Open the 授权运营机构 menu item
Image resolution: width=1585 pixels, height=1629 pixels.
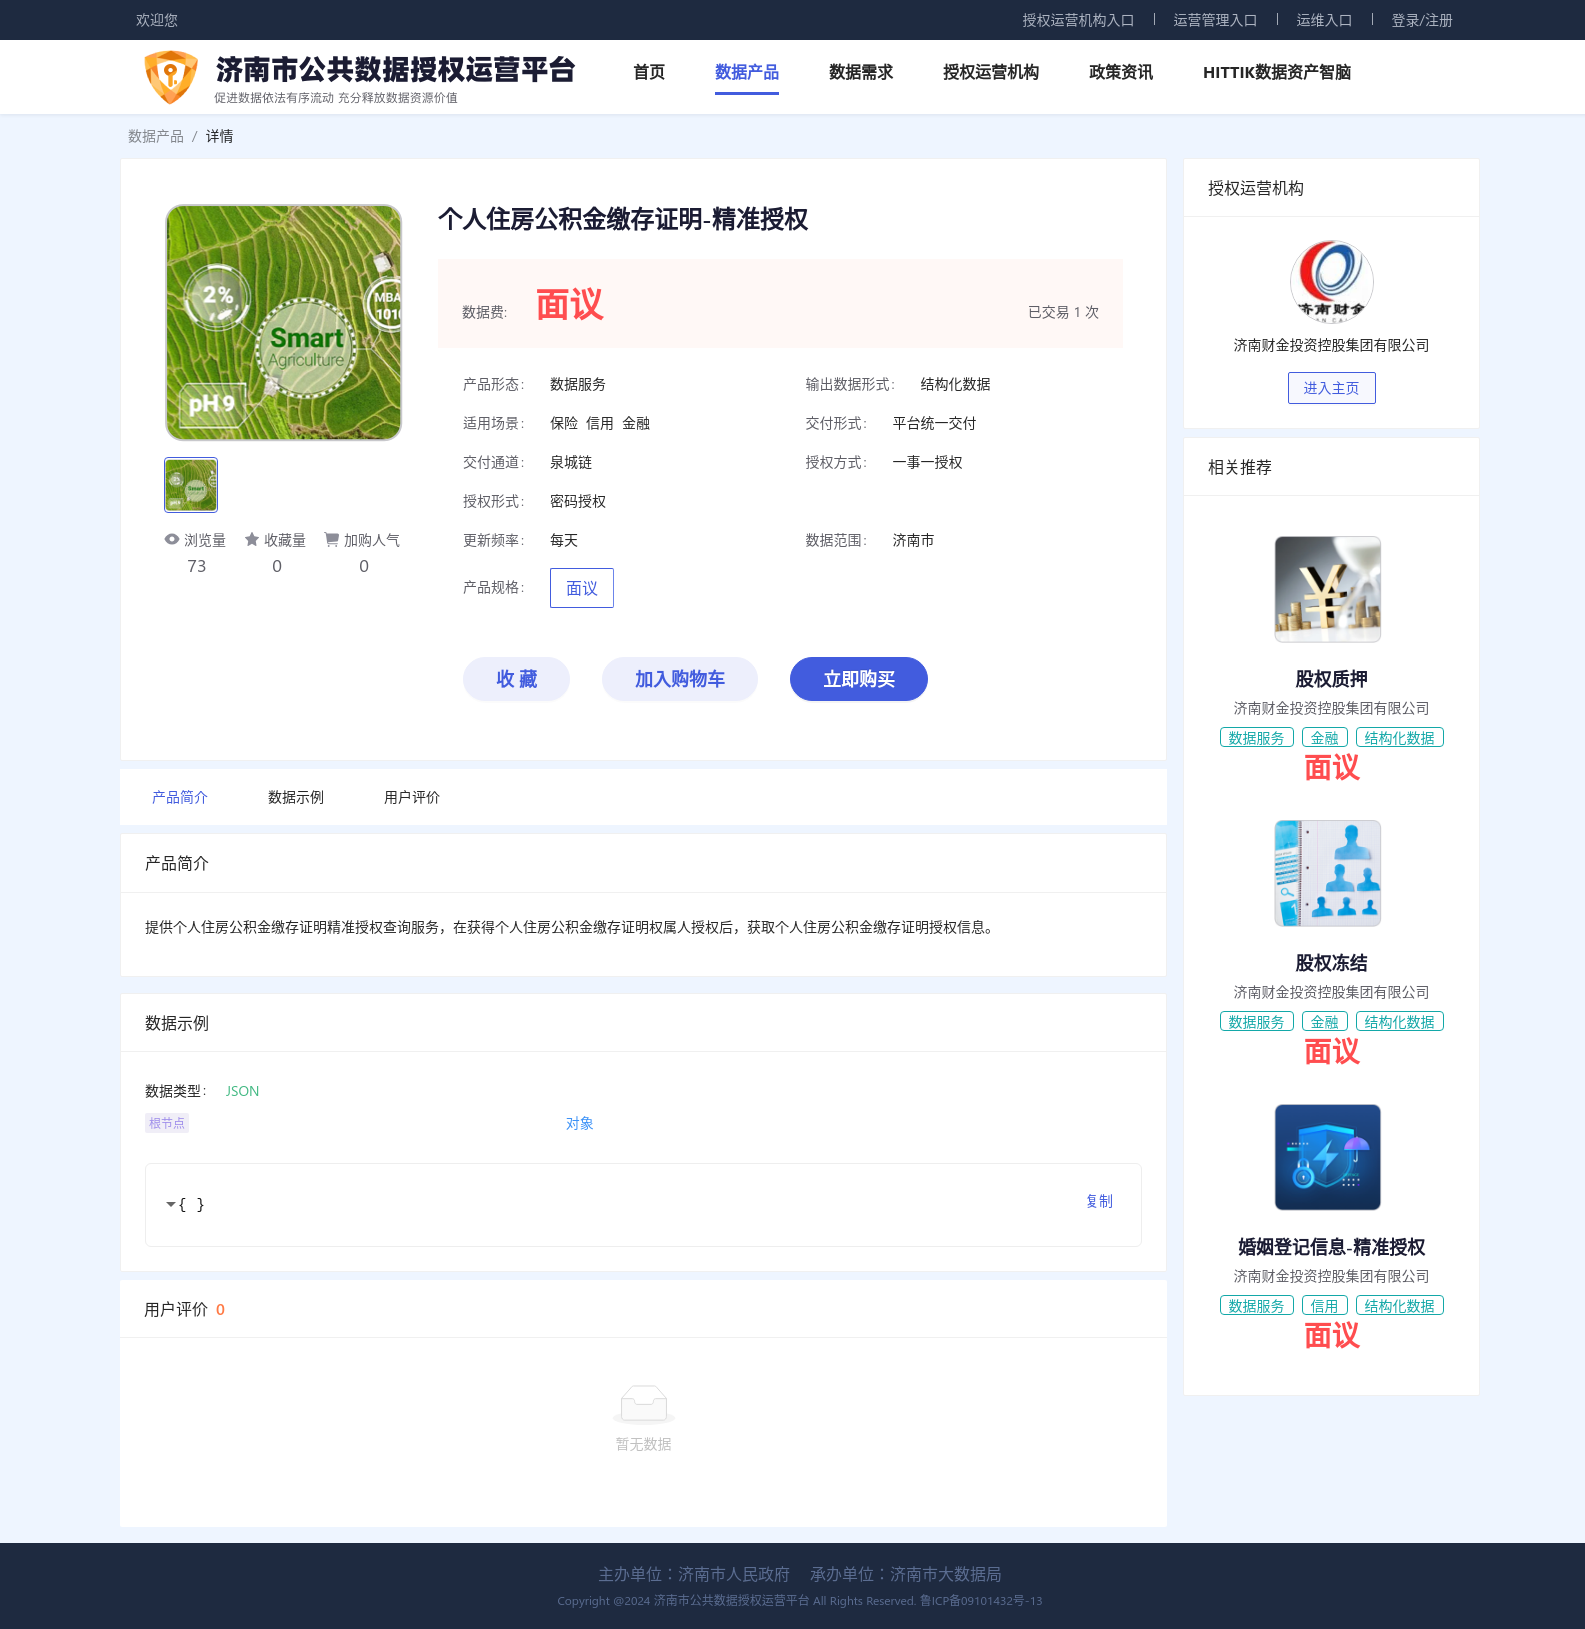[991, 72]
